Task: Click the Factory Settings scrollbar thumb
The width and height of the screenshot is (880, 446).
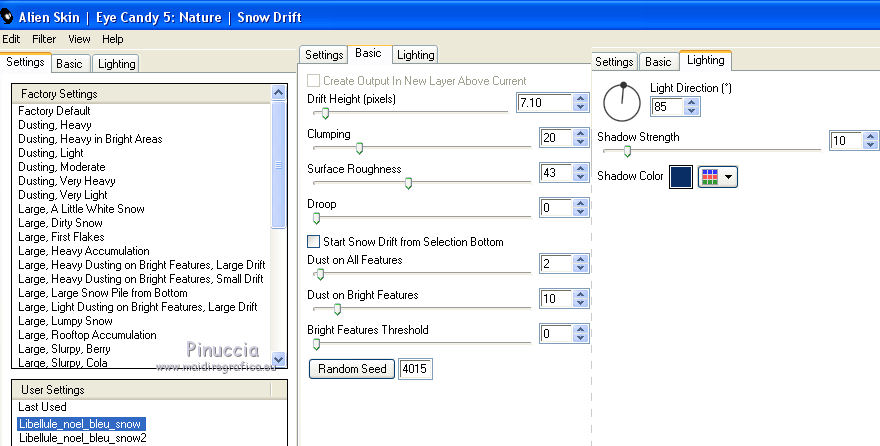Action: coord(278,165)
